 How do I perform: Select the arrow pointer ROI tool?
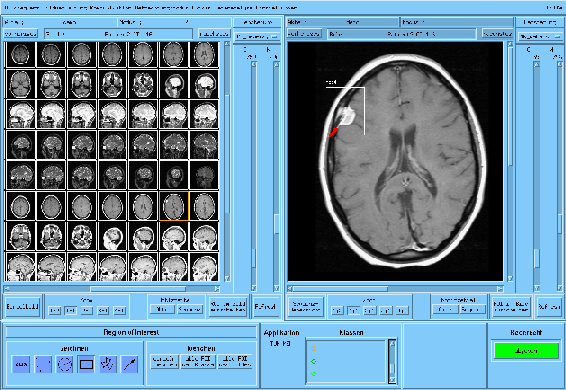[129, 364]
